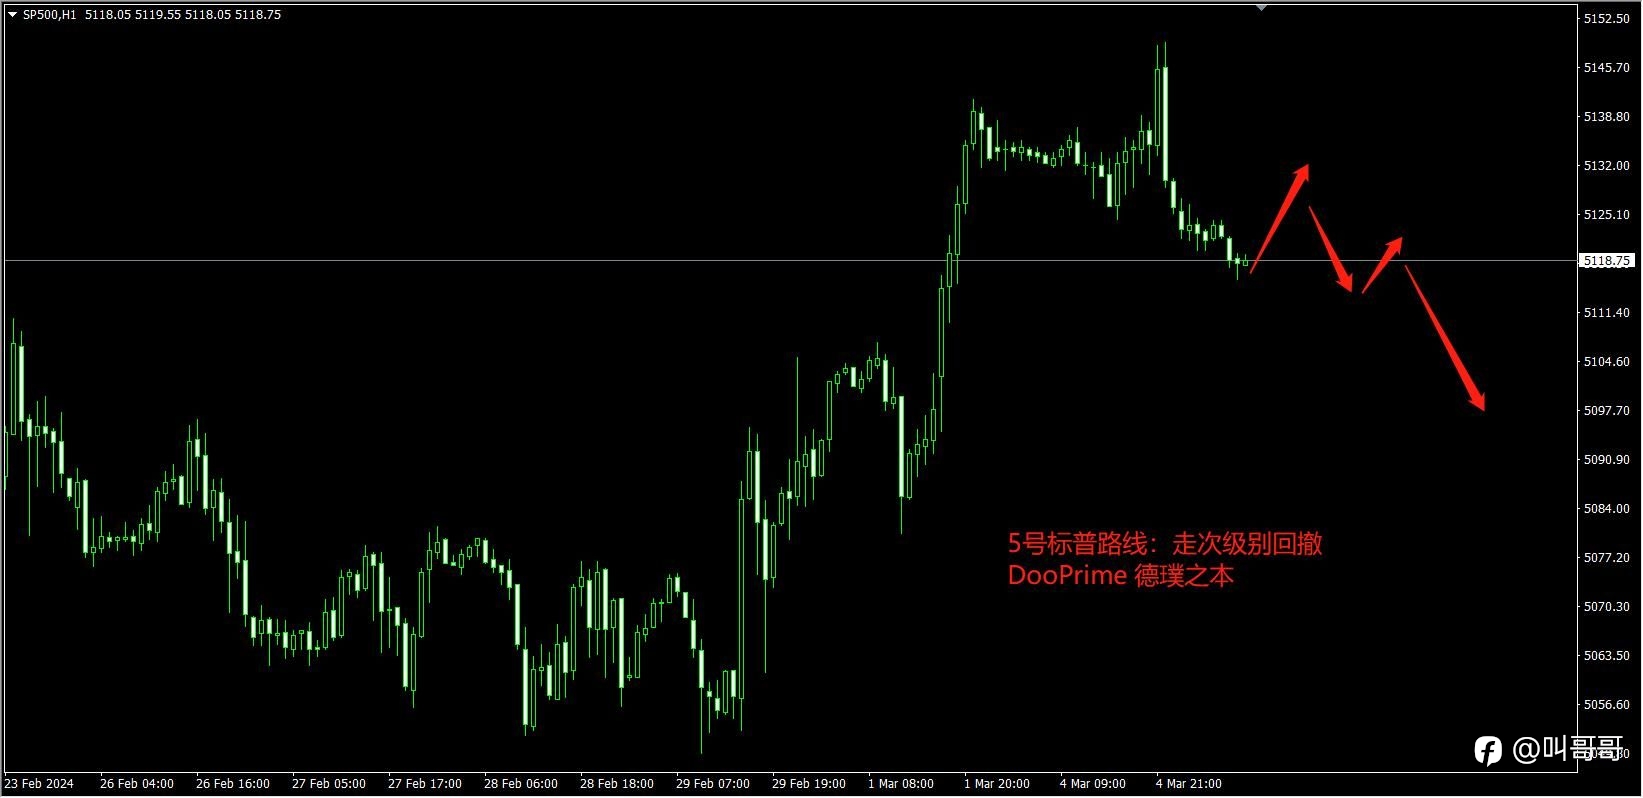The image size is (1643, 798).
Task: Click the 5104.60 price scale label
Action: coord(1606,362)
